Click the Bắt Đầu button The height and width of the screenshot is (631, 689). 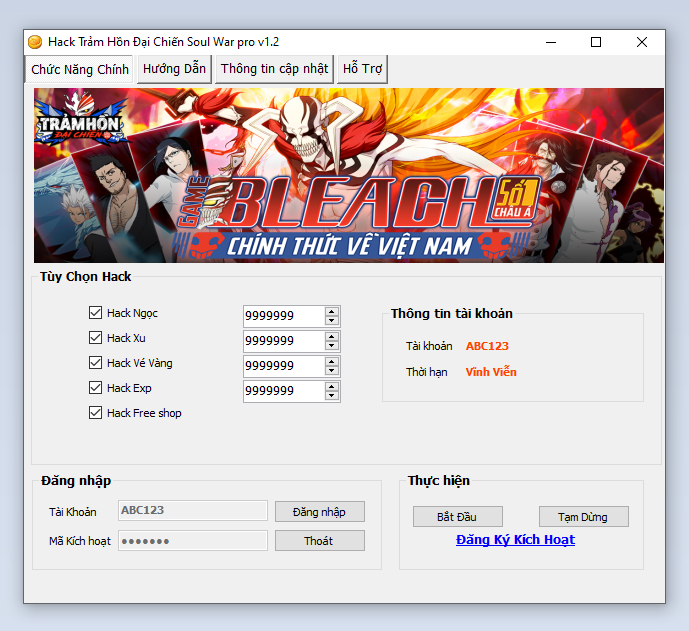tap(457, 517)
